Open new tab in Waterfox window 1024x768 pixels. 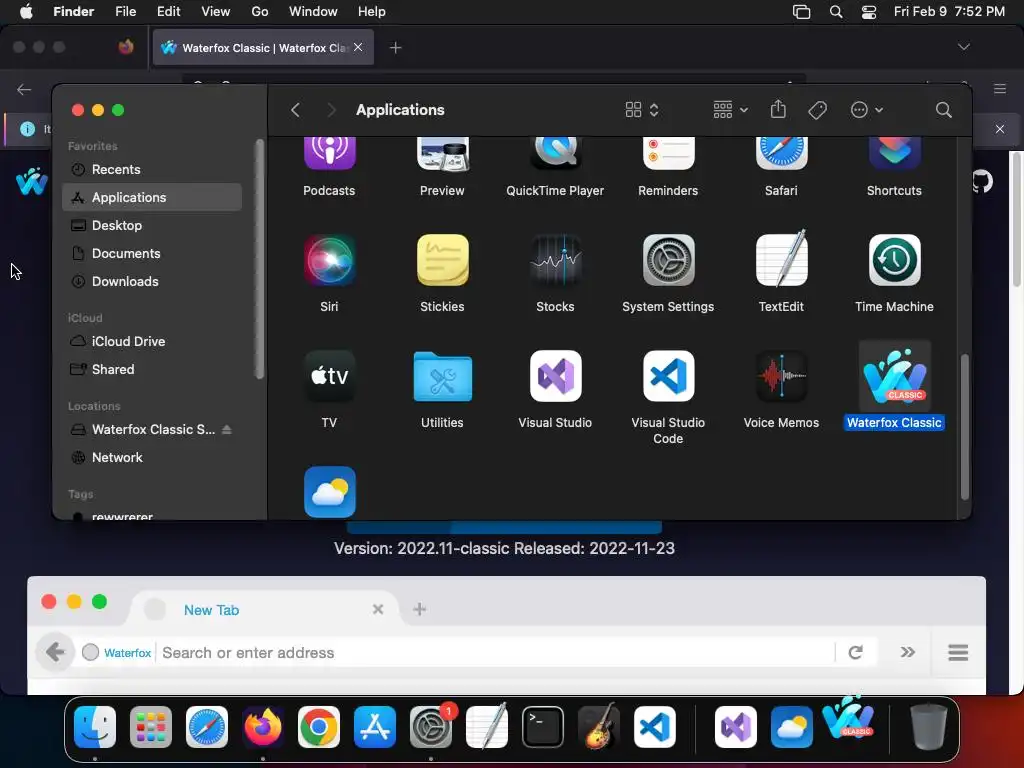419,609
